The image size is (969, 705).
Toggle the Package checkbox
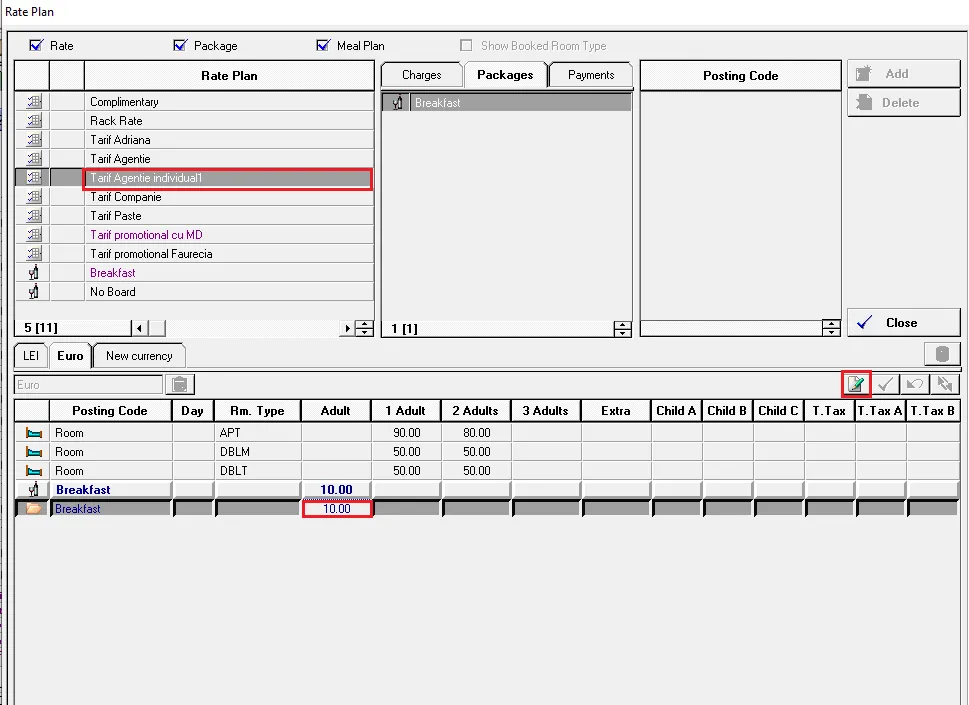click(180, 45)
